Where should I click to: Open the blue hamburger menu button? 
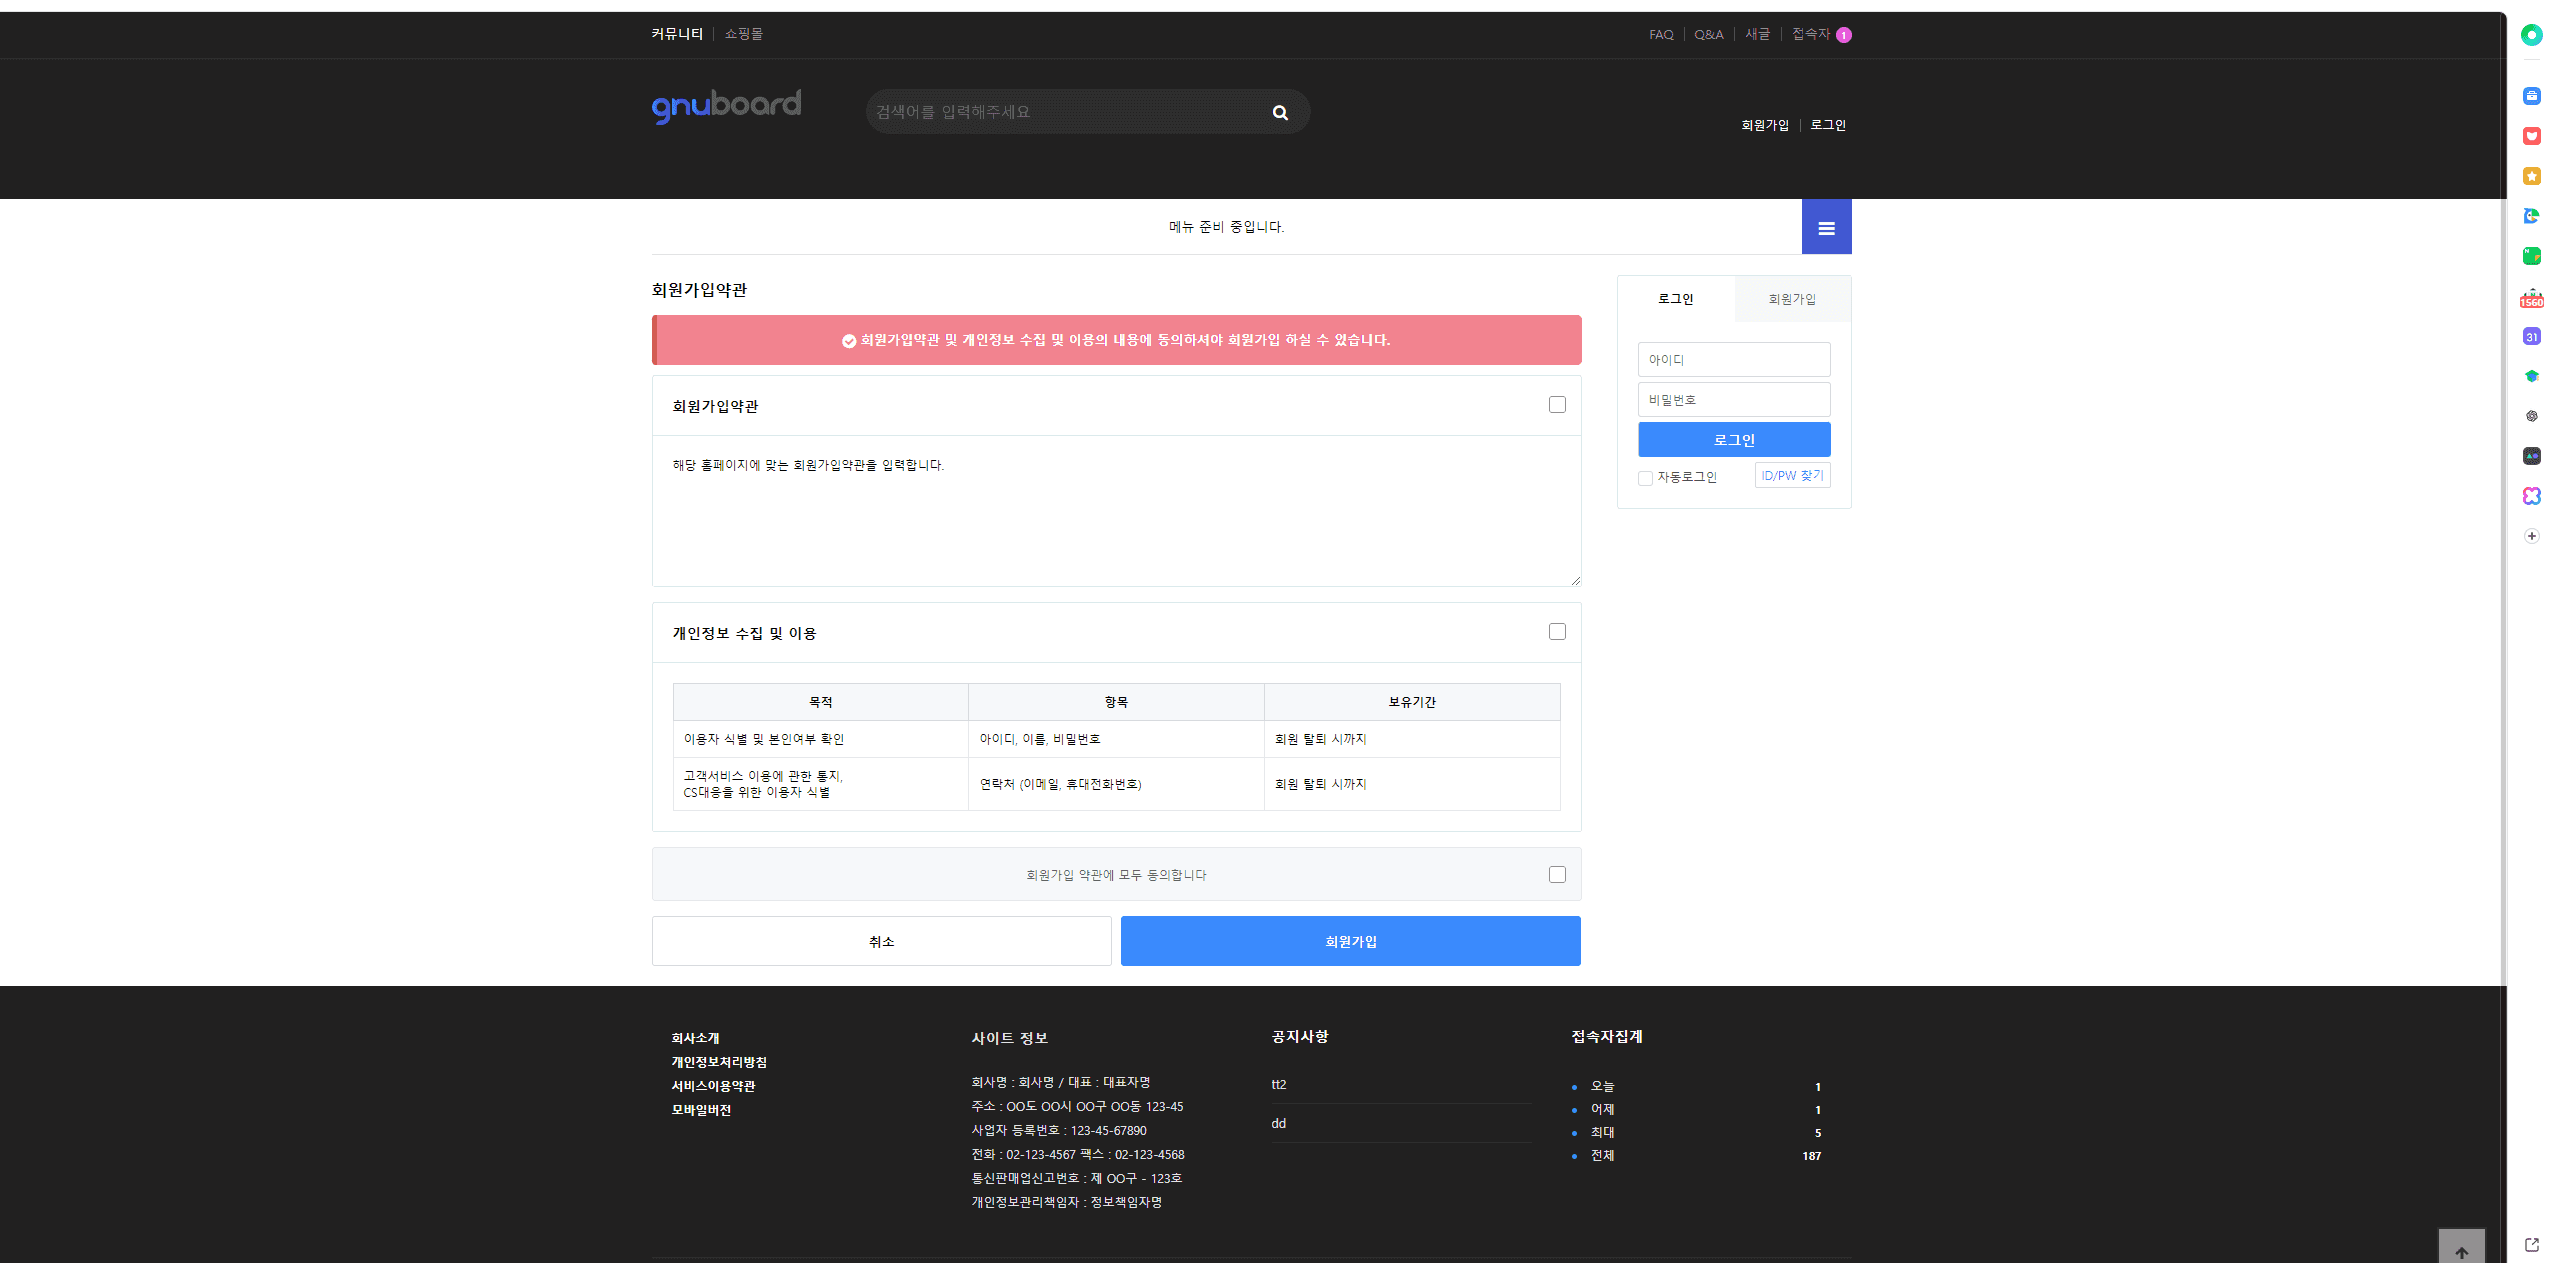pyautogui.click(x=1826, y=228)
